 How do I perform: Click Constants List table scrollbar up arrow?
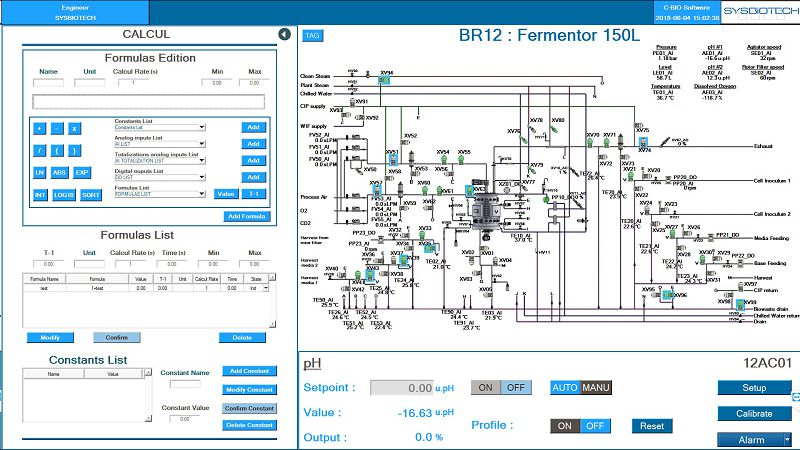(x=148, y=373)
